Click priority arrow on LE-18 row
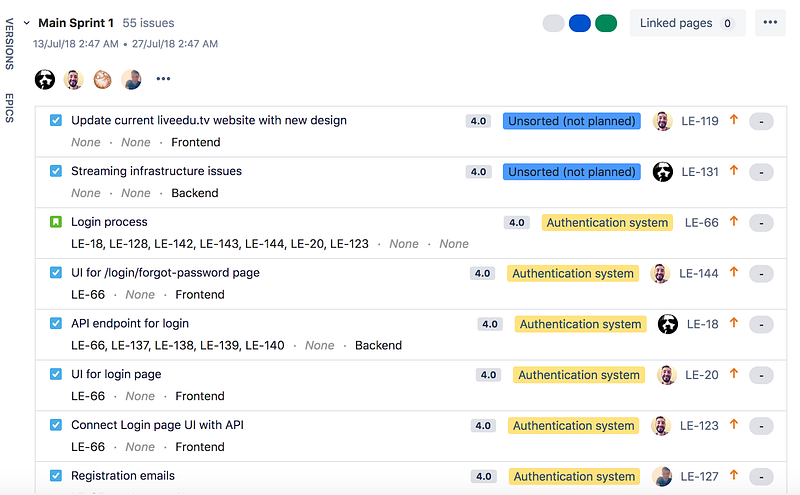The height and width of the screenshot is (495, 800). tap(734, 323)
